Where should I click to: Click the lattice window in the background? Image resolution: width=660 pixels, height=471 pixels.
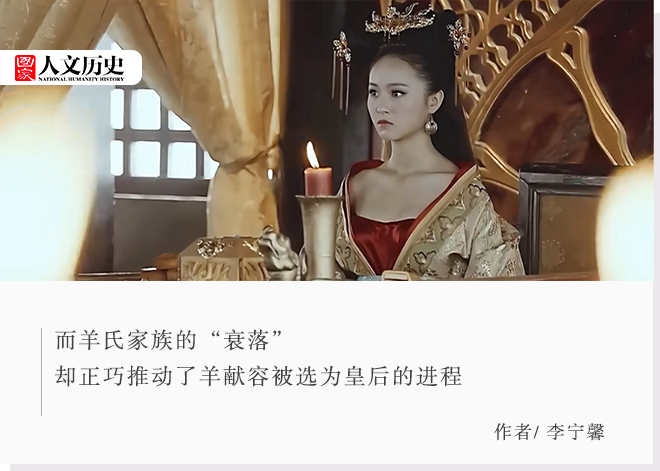point(159,133)
